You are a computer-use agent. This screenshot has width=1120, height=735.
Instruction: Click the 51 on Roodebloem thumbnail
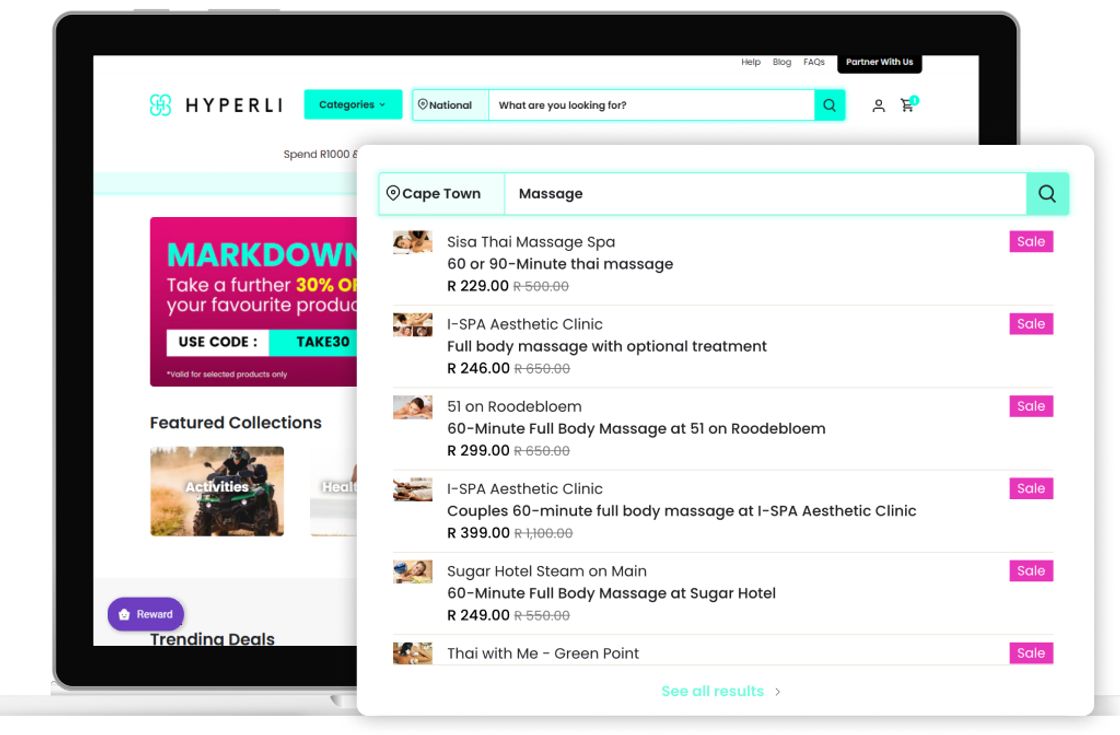[x=412, y=406]
